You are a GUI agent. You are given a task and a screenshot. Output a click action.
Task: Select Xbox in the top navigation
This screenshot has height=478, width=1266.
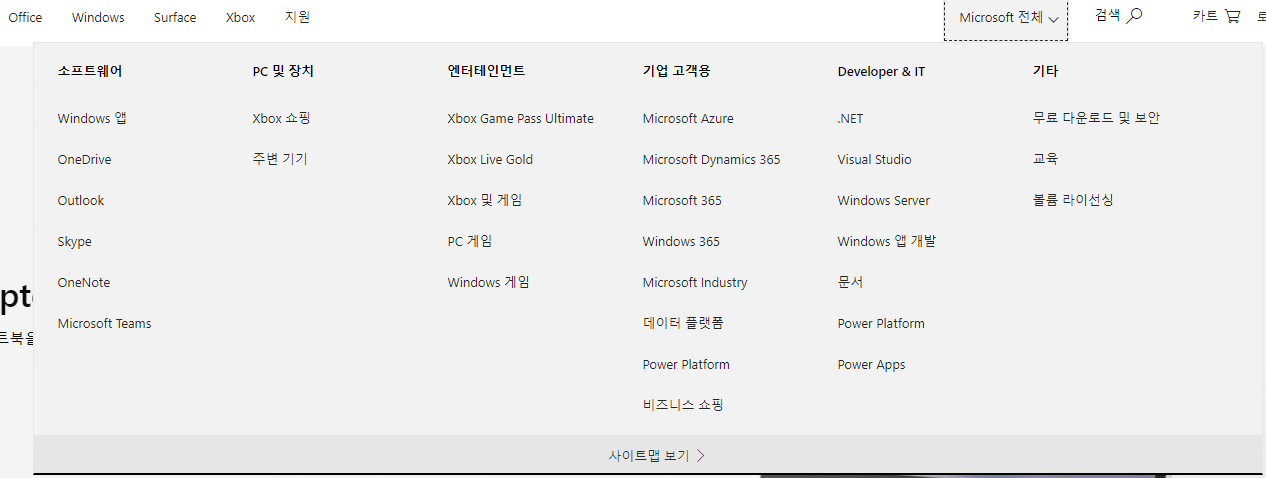tap(240, 17)
